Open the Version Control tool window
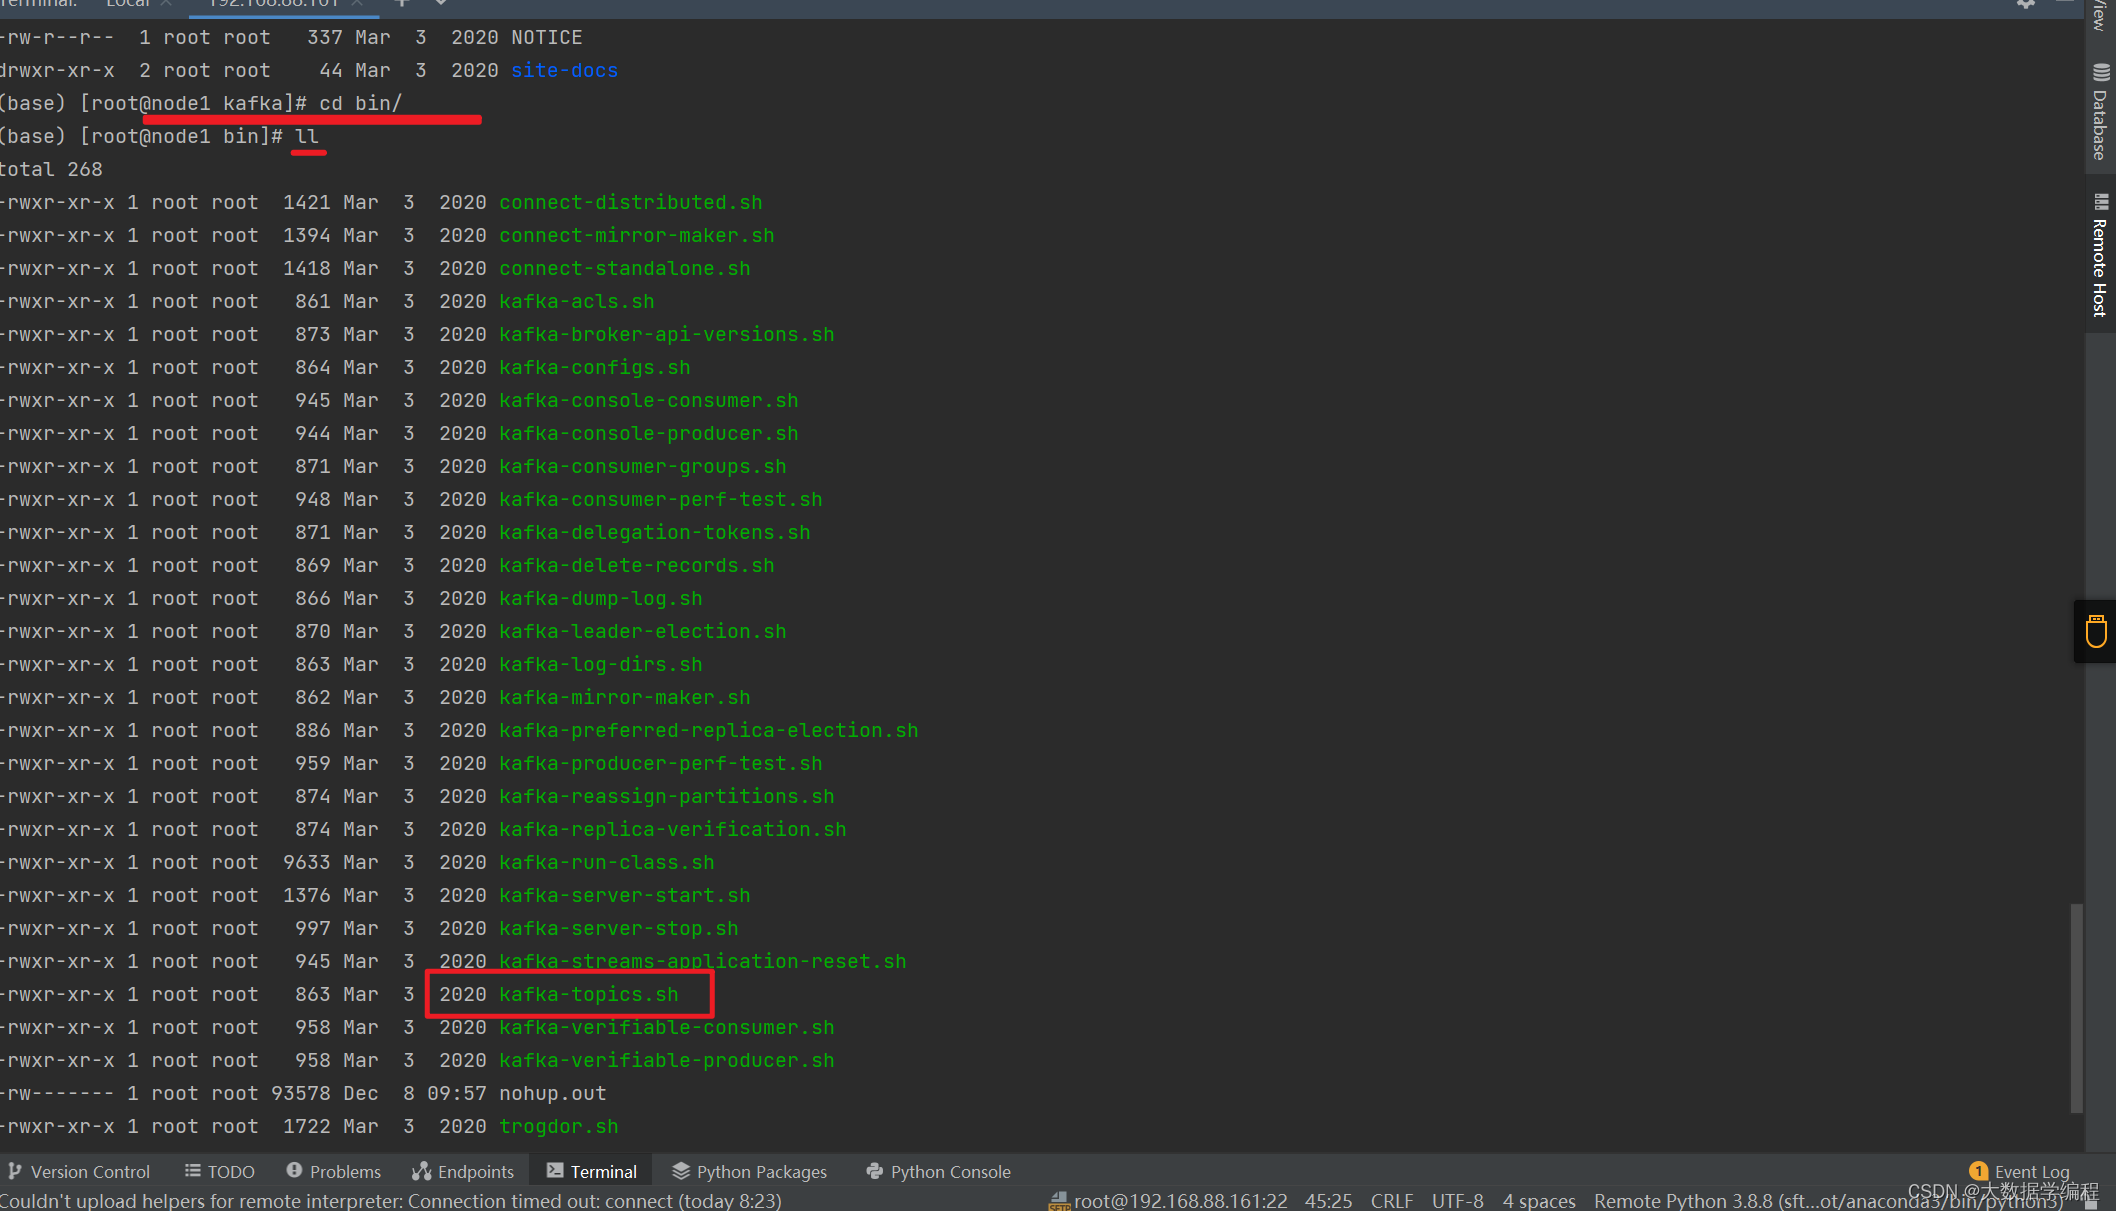 click(x=79, y=1171)
